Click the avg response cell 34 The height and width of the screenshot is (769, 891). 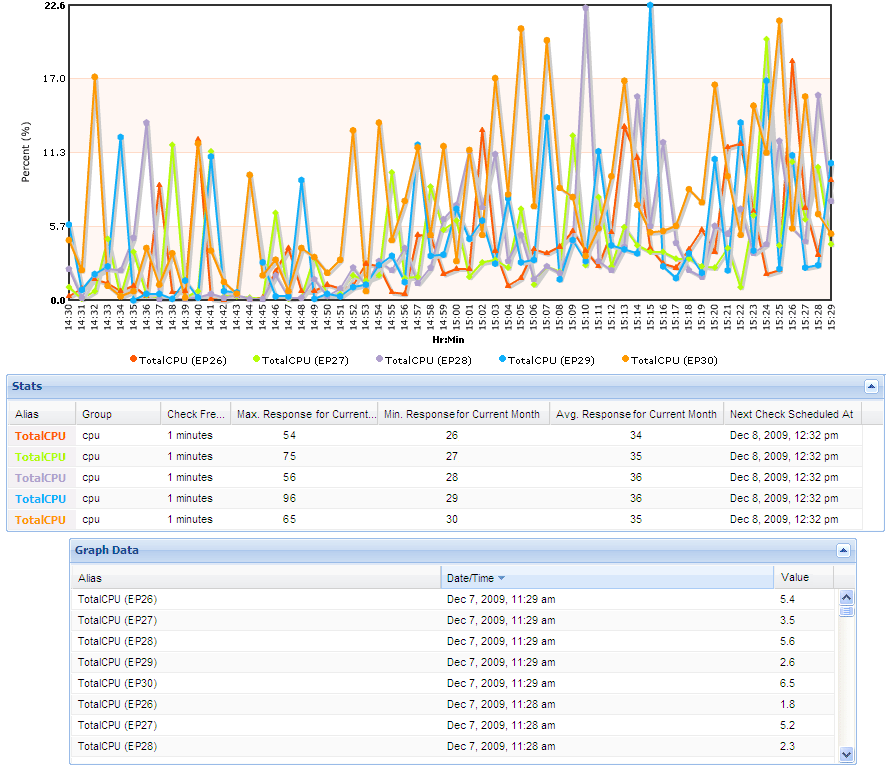pyautogui.click(x=636, y=435)
